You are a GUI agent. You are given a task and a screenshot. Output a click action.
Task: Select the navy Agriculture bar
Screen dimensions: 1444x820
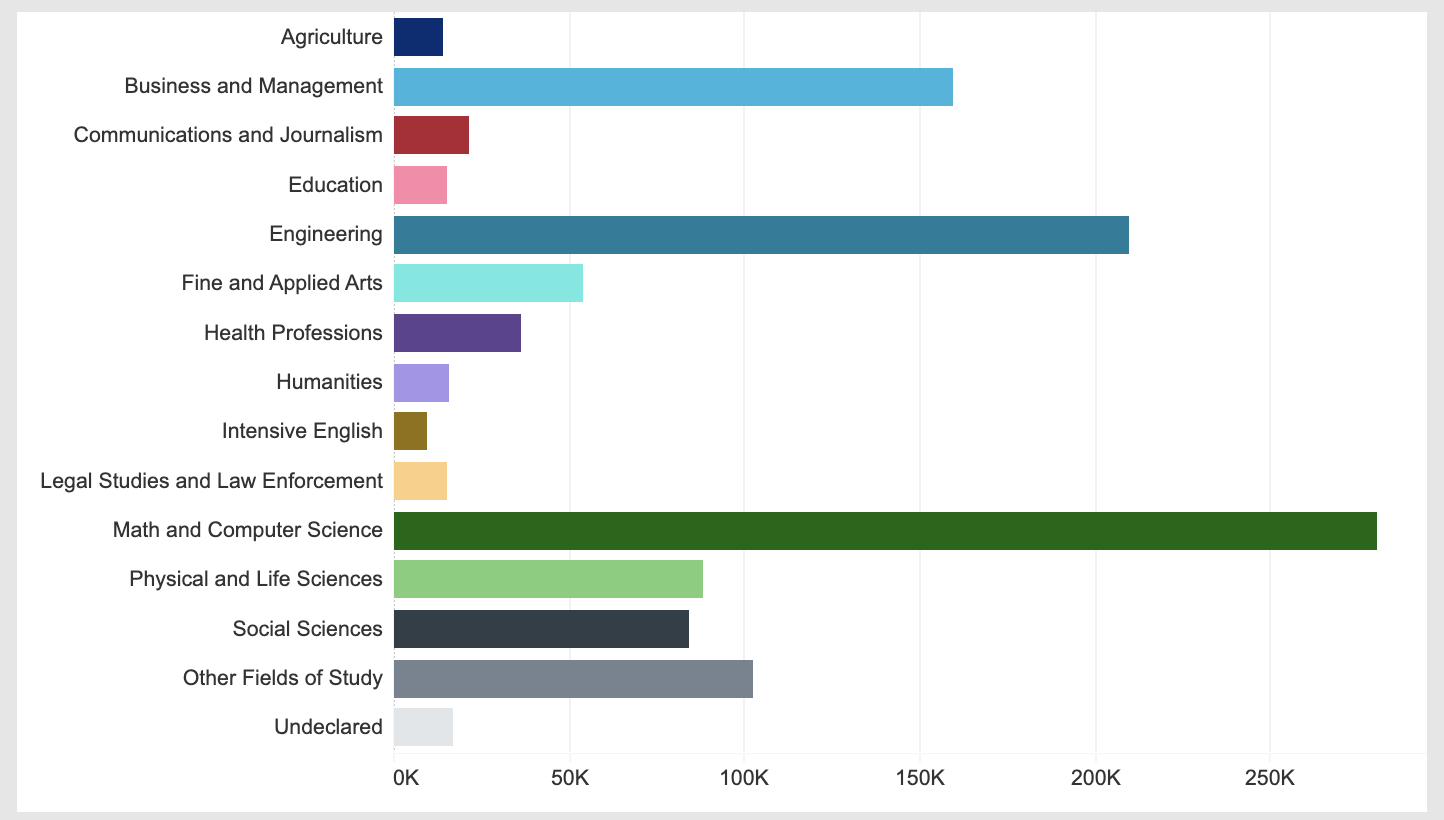pyautogui.click(x=417, y=38)
